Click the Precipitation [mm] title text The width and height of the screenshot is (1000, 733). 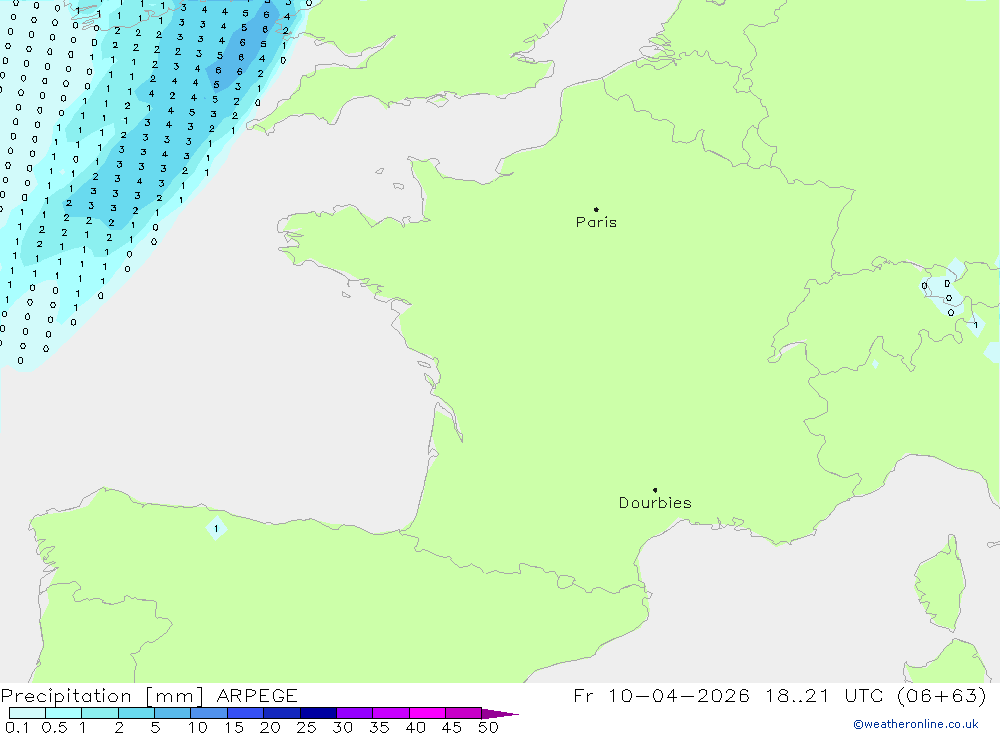[x=102, y=696]
